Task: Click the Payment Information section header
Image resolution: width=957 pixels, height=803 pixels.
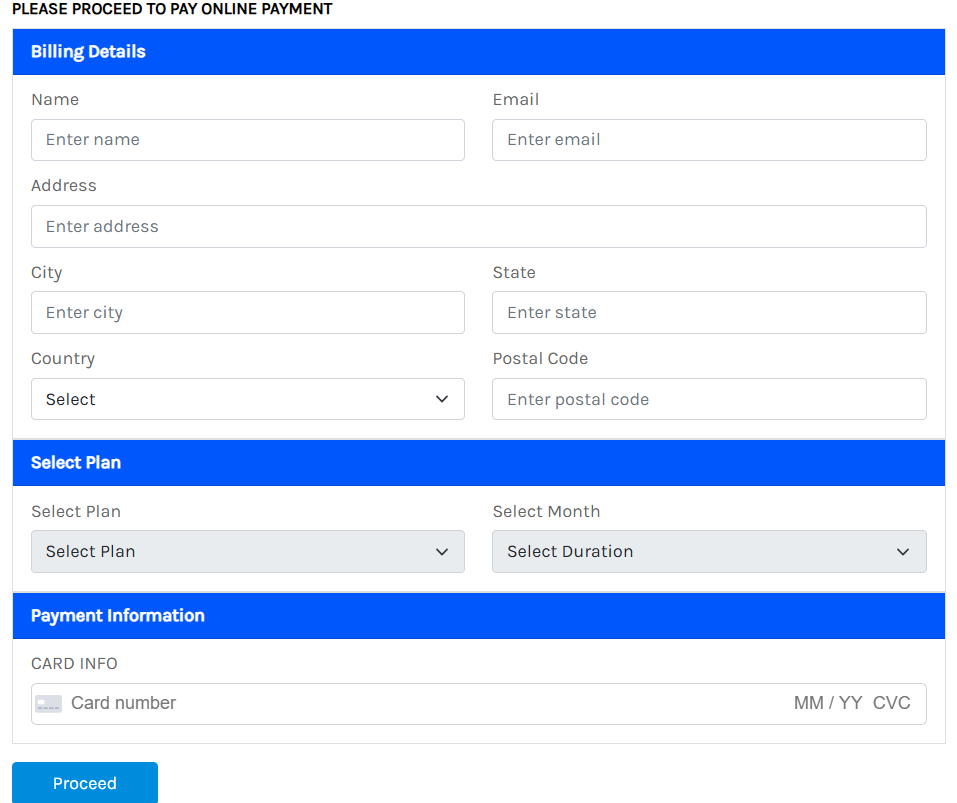Action: (118, 615)
